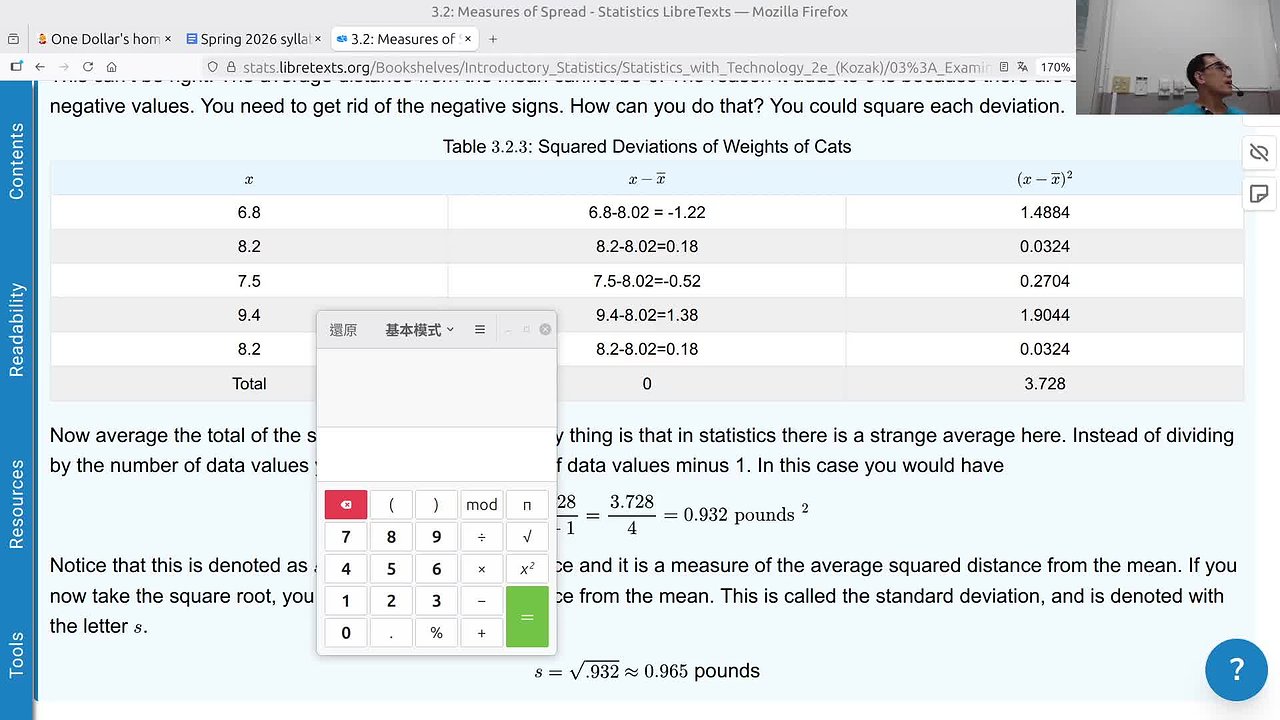Close the One Dollar's home tab
Screen dimensions: 1280x720
point(167,39)
